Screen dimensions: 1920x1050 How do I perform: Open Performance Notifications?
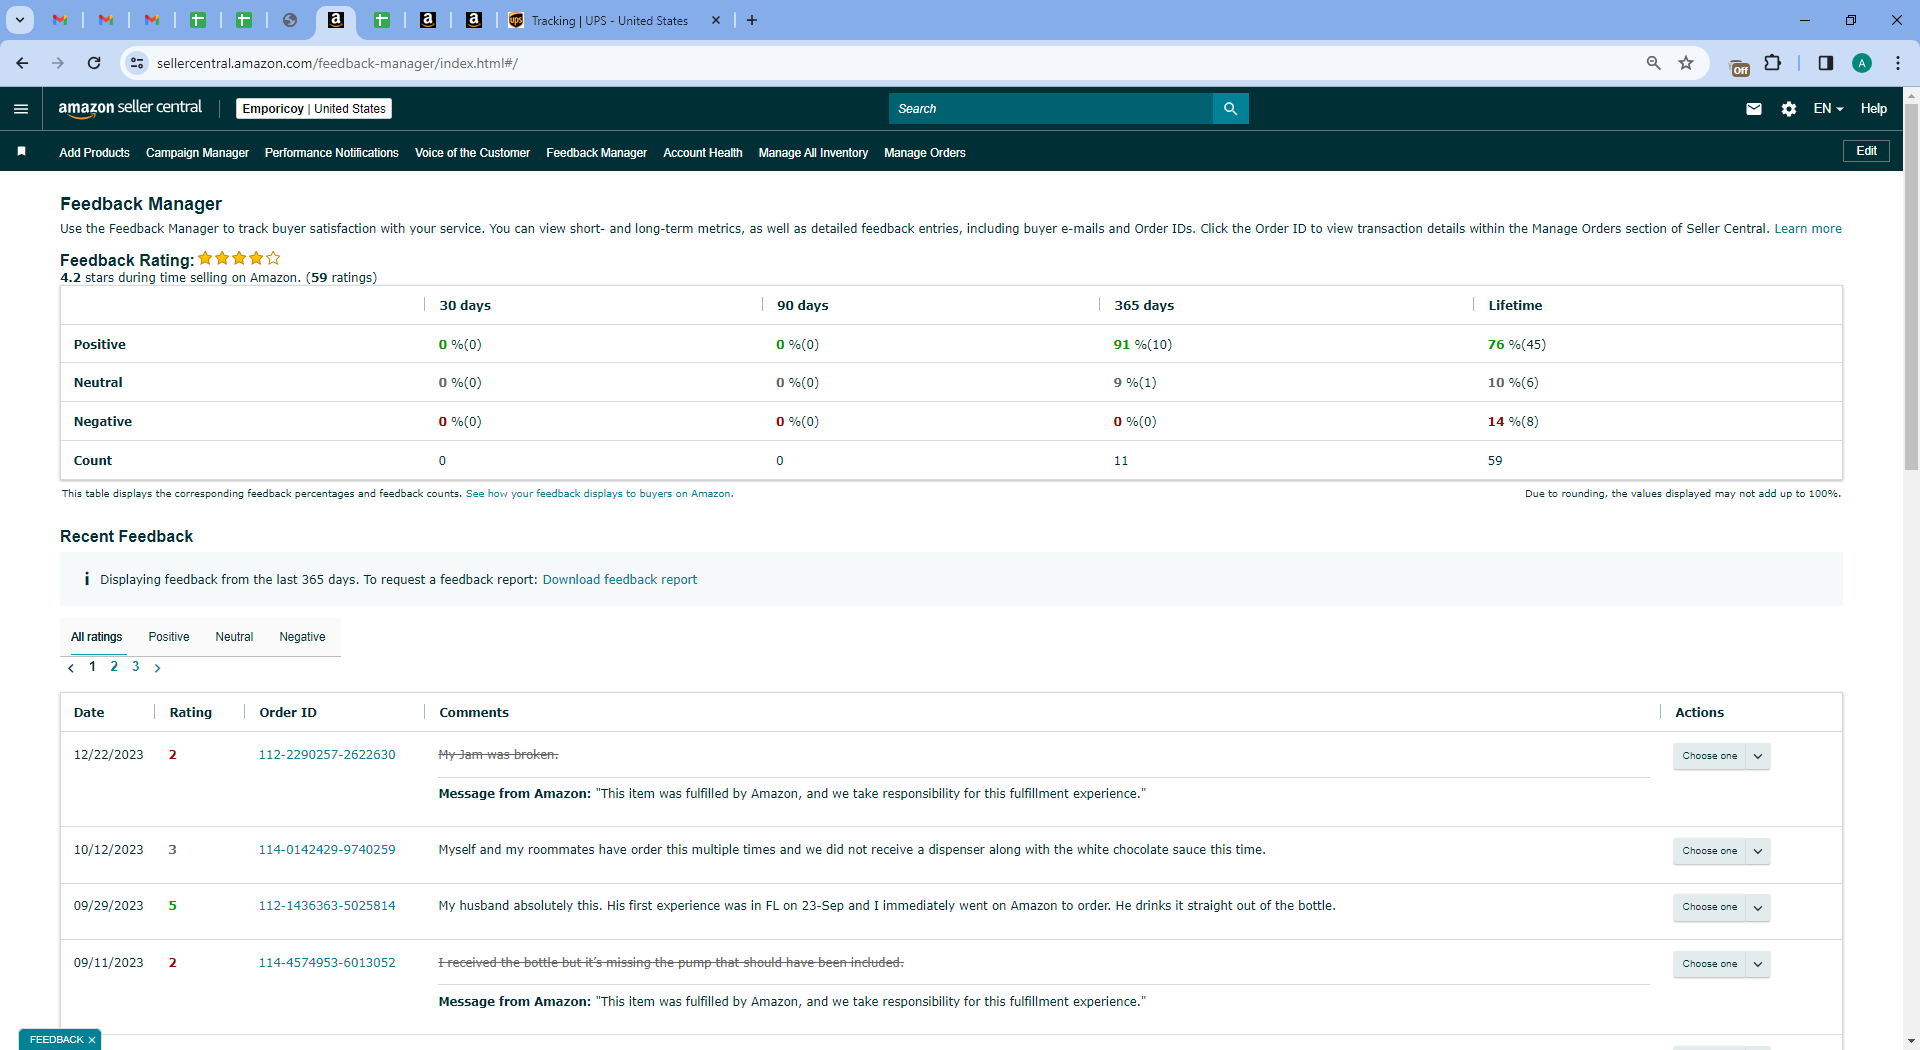(x=331, y=153)
